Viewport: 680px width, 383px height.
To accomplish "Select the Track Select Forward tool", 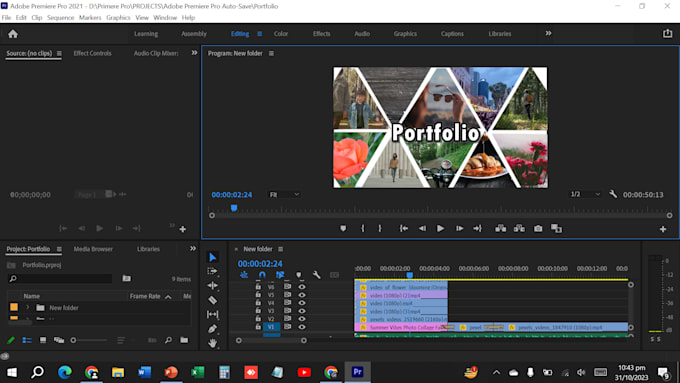I will tap(212, 271).
